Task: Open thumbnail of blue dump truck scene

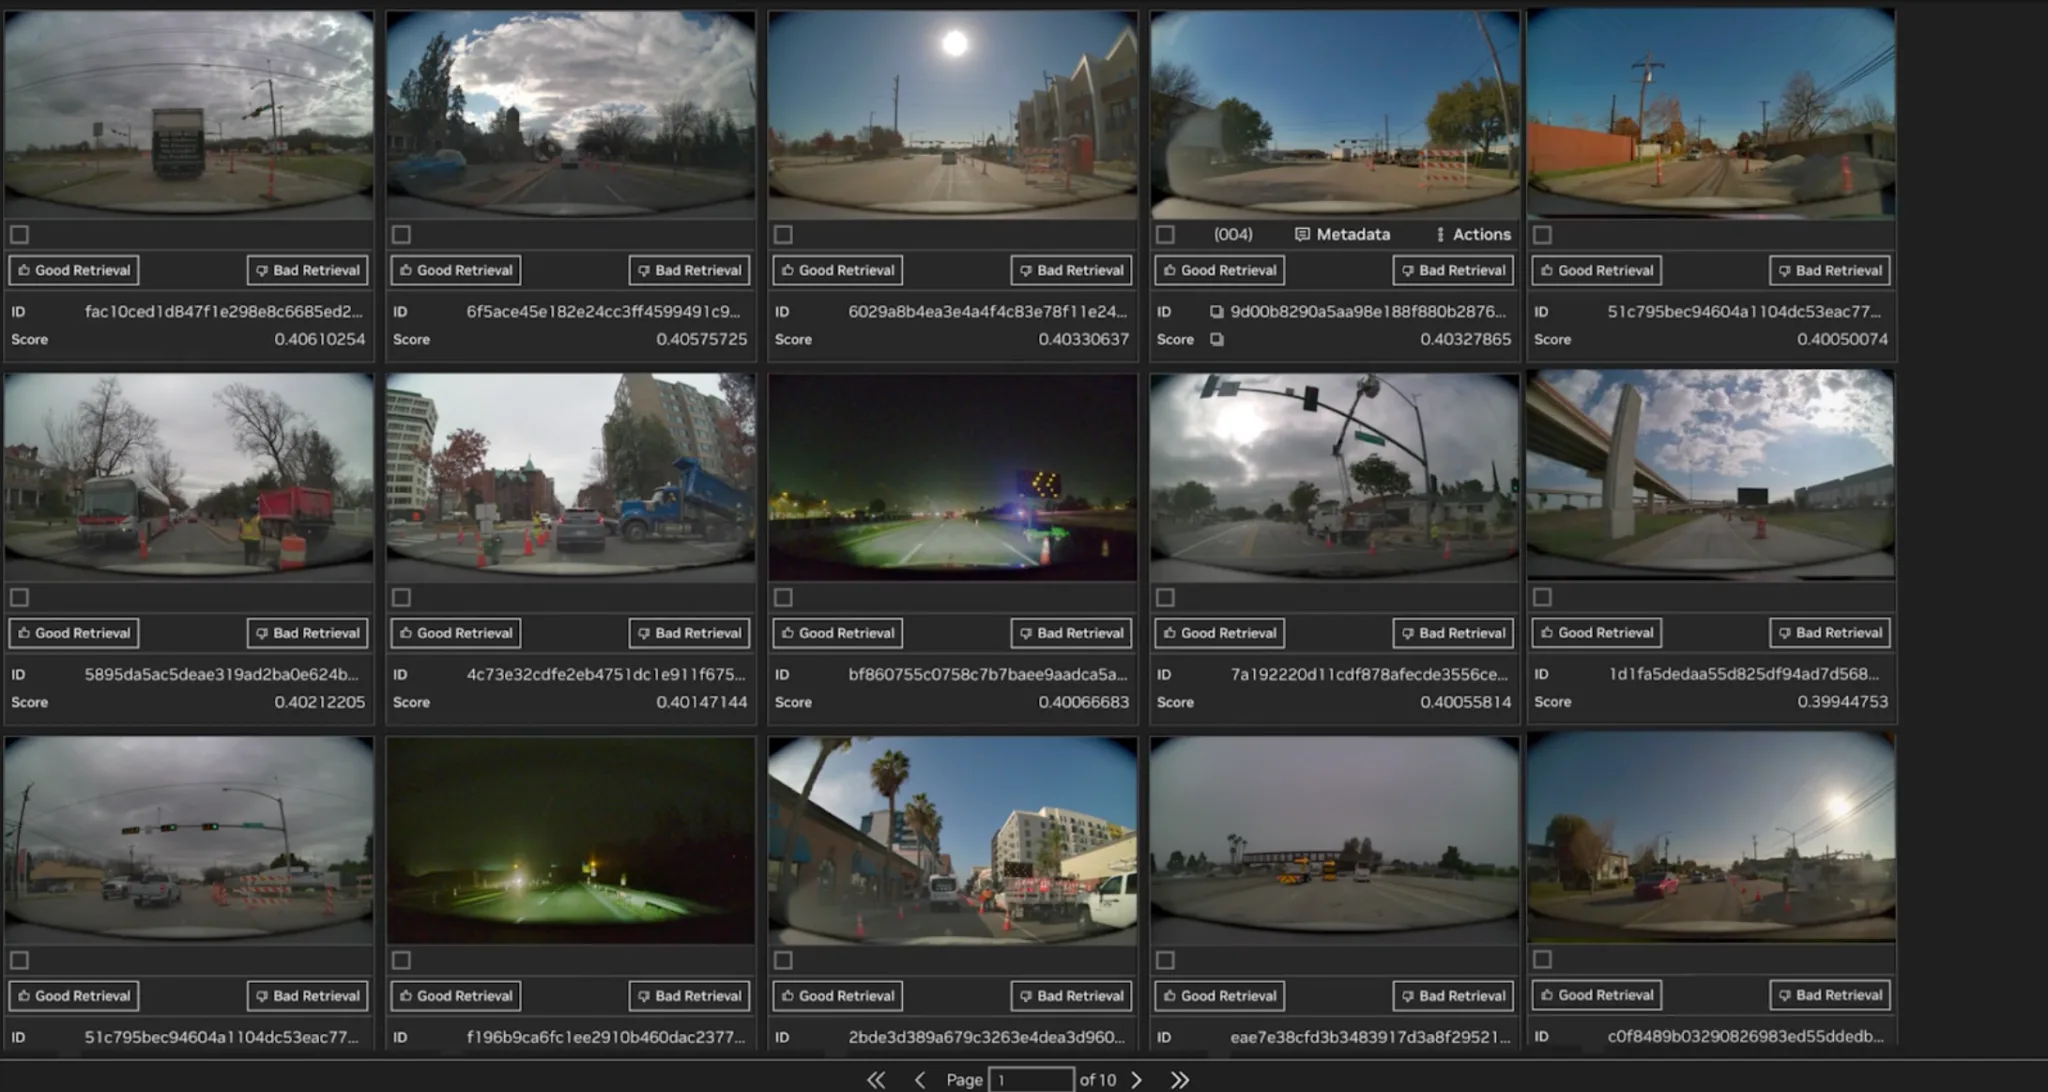Action: (571, 476)
